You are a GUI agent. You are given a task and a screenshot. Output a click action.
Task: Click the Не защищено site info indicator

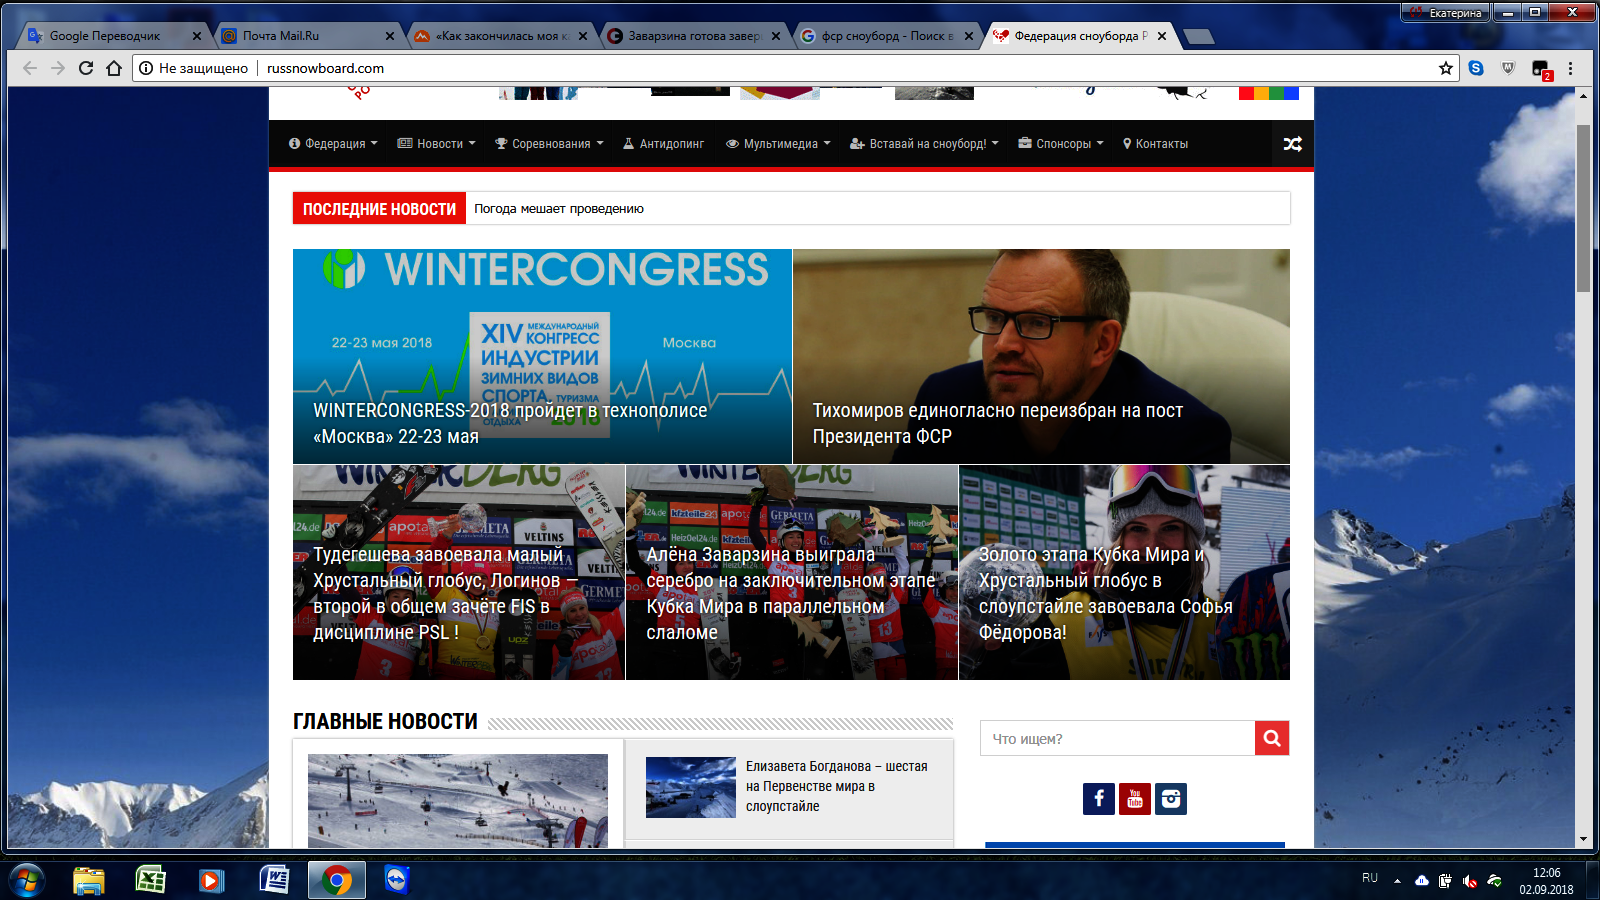(194, 68)
